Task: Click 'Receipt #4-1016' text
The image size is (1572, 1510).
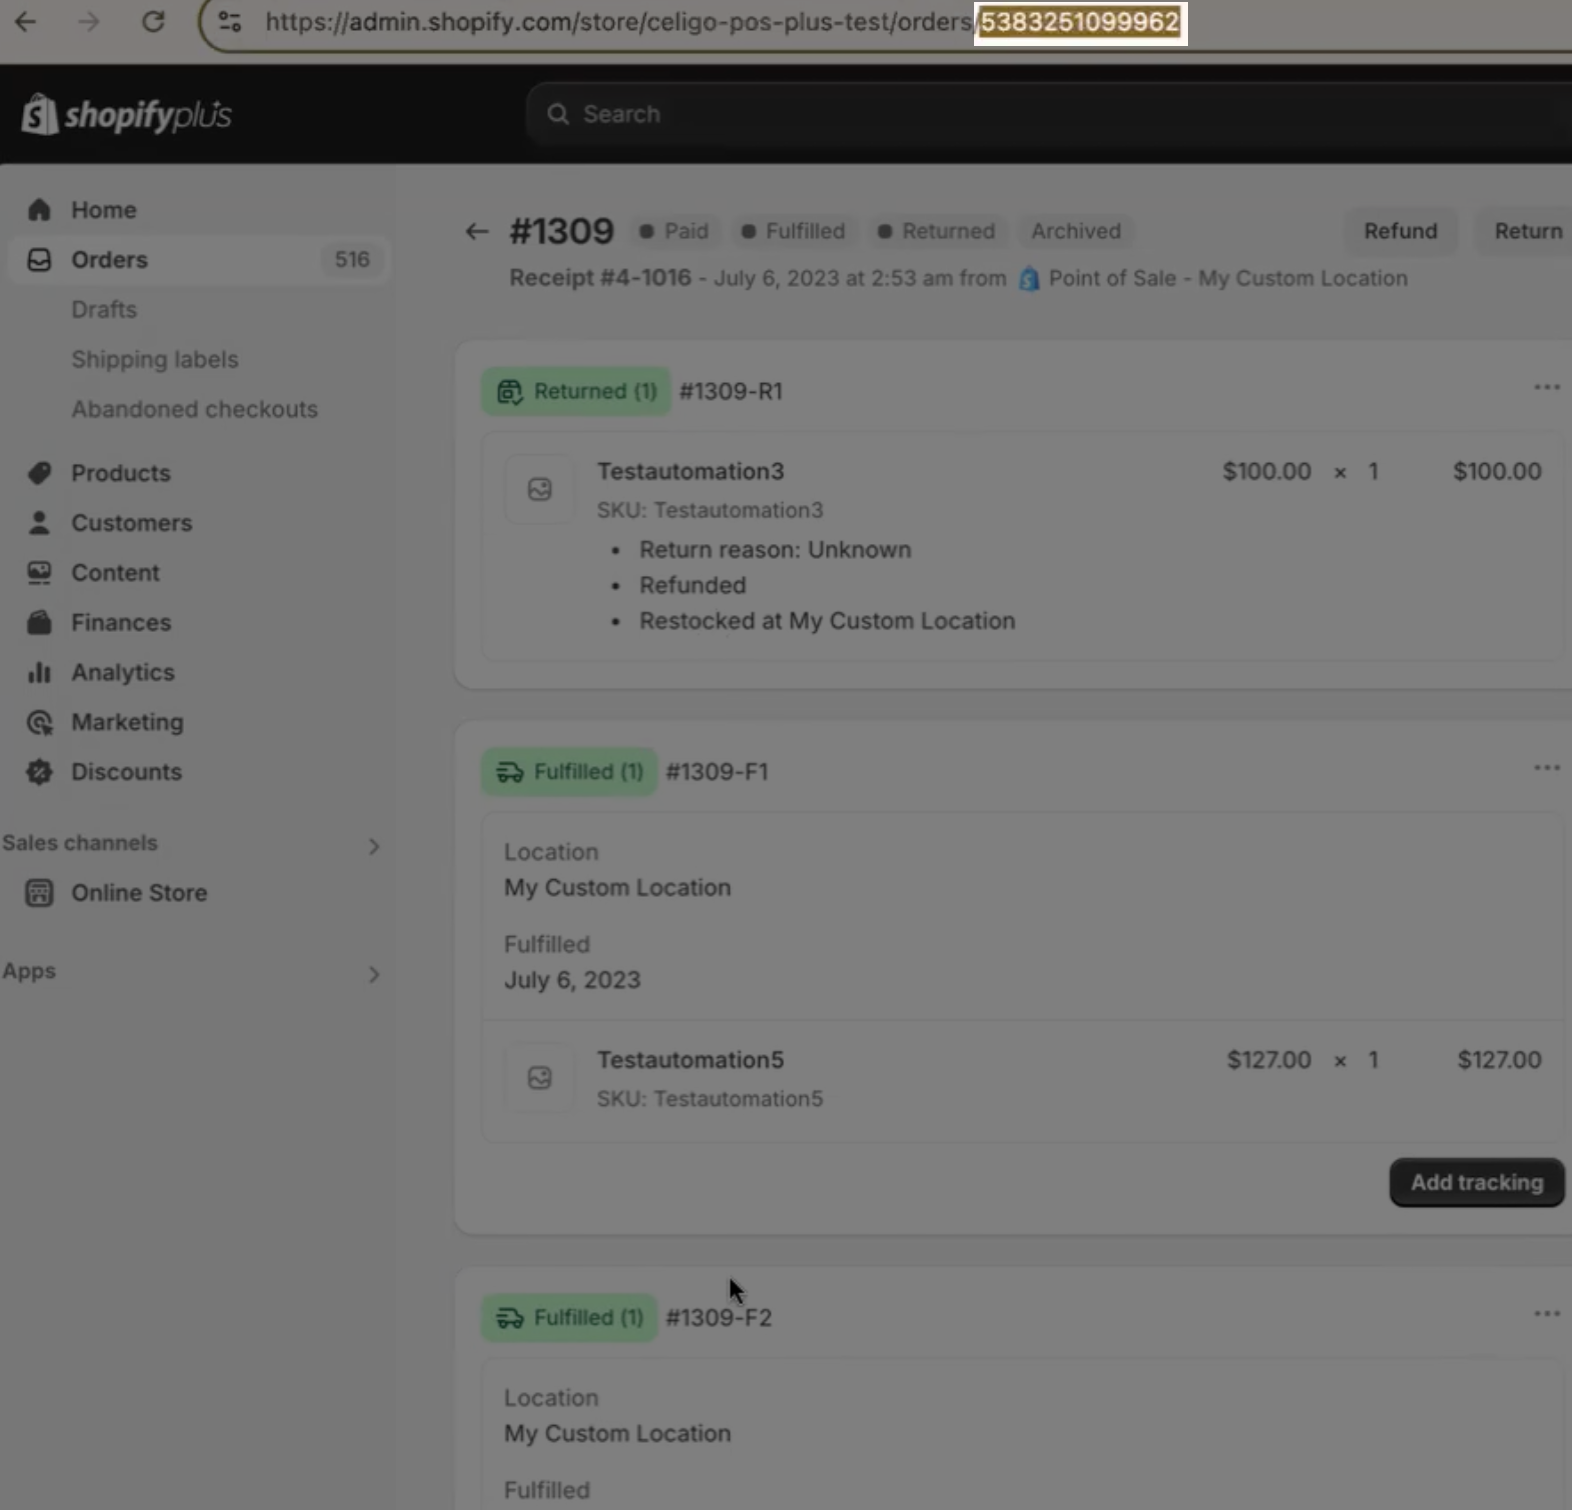Action: (600, 278)
